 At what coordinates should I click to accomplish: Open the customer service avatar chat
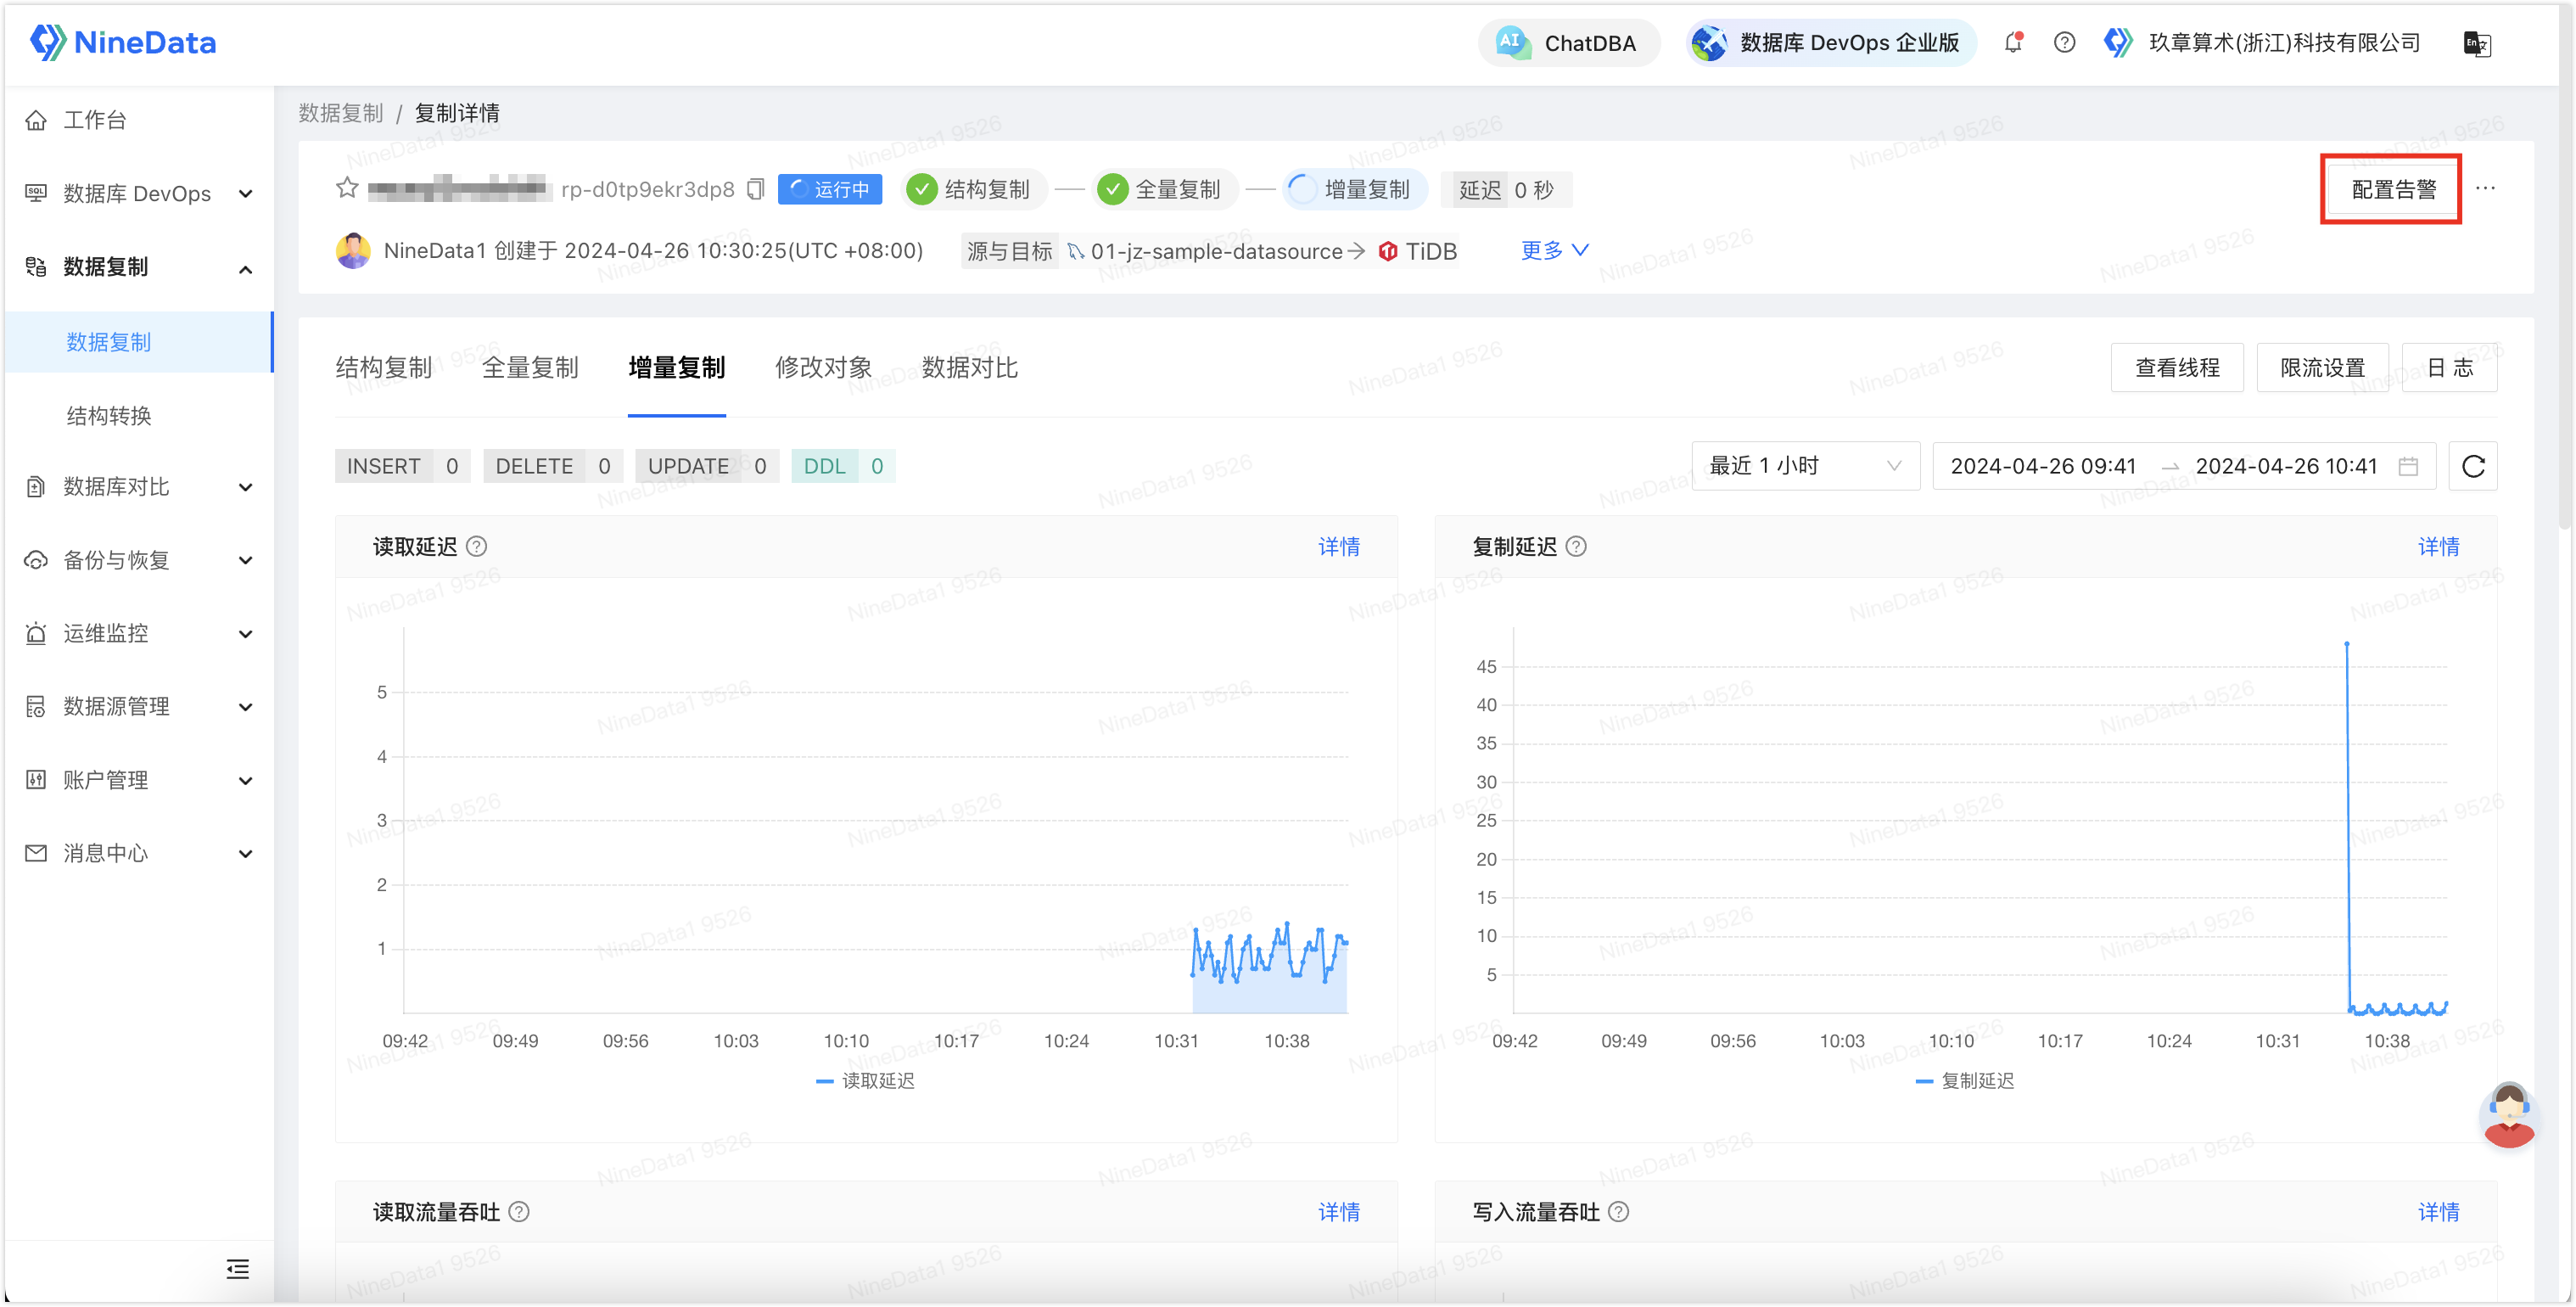pos(2508,1114)
